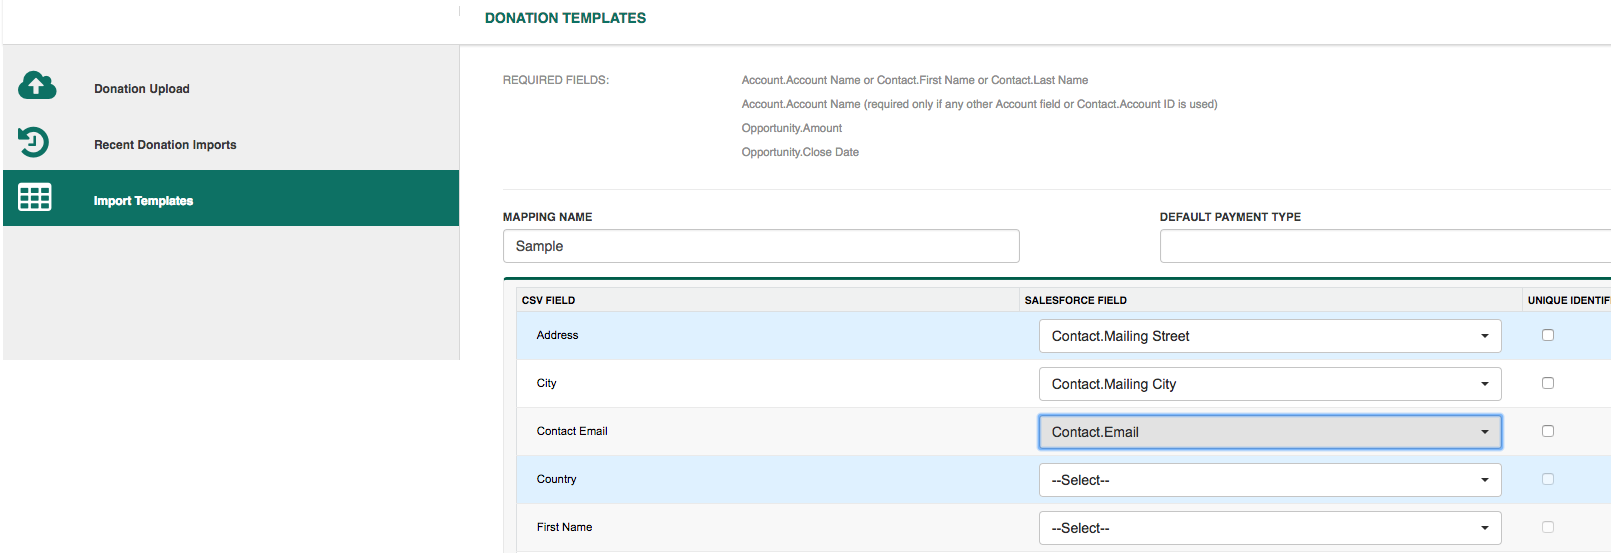Click the Default Payment Type field
This screenshot has height=553, width=1611.
1384,246
